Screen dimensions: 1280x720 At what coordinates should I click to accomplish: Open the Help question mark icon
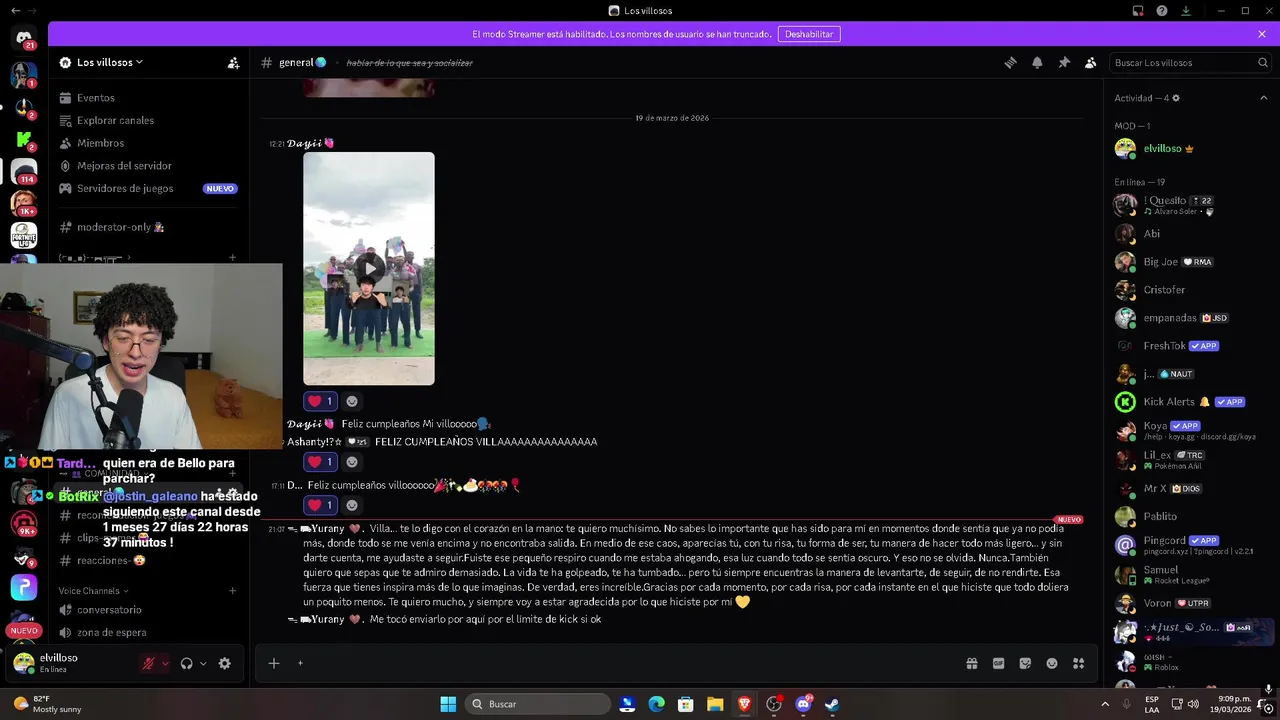pyautogui.click(x=1162, y=11)
